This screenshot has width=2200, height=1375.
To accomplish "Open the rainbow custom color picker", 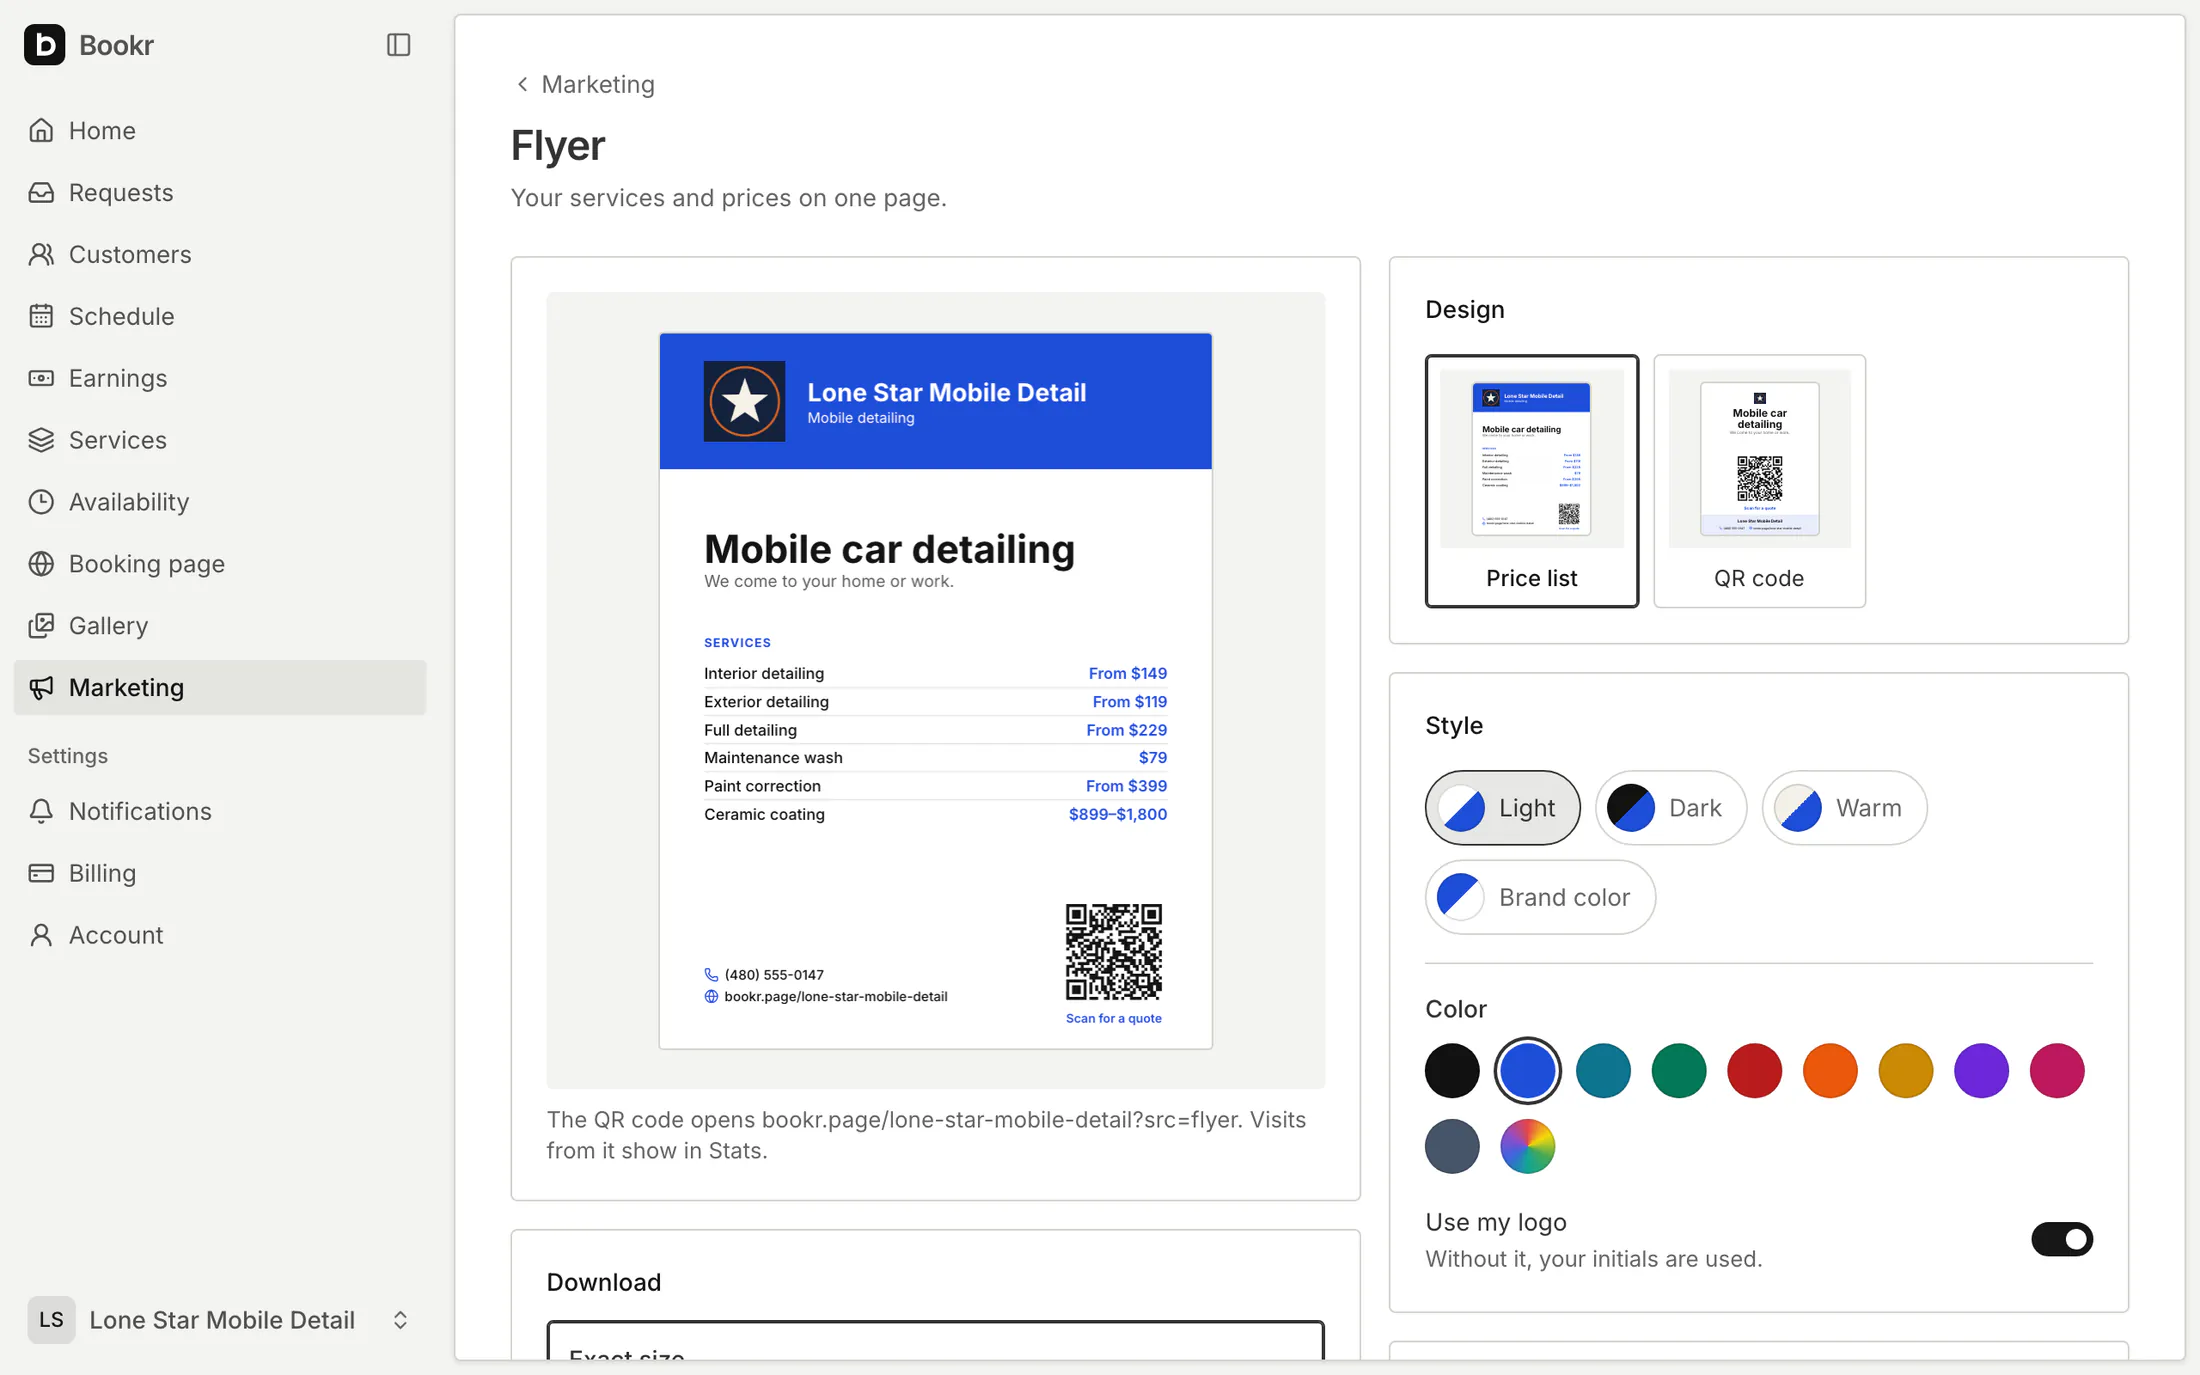I will (x=1527, y=1146).
